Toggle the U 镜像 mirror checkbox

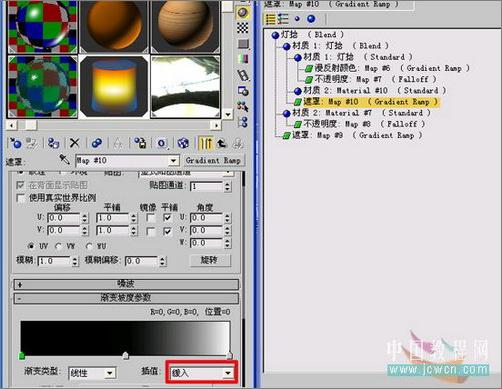click(151, 218)
